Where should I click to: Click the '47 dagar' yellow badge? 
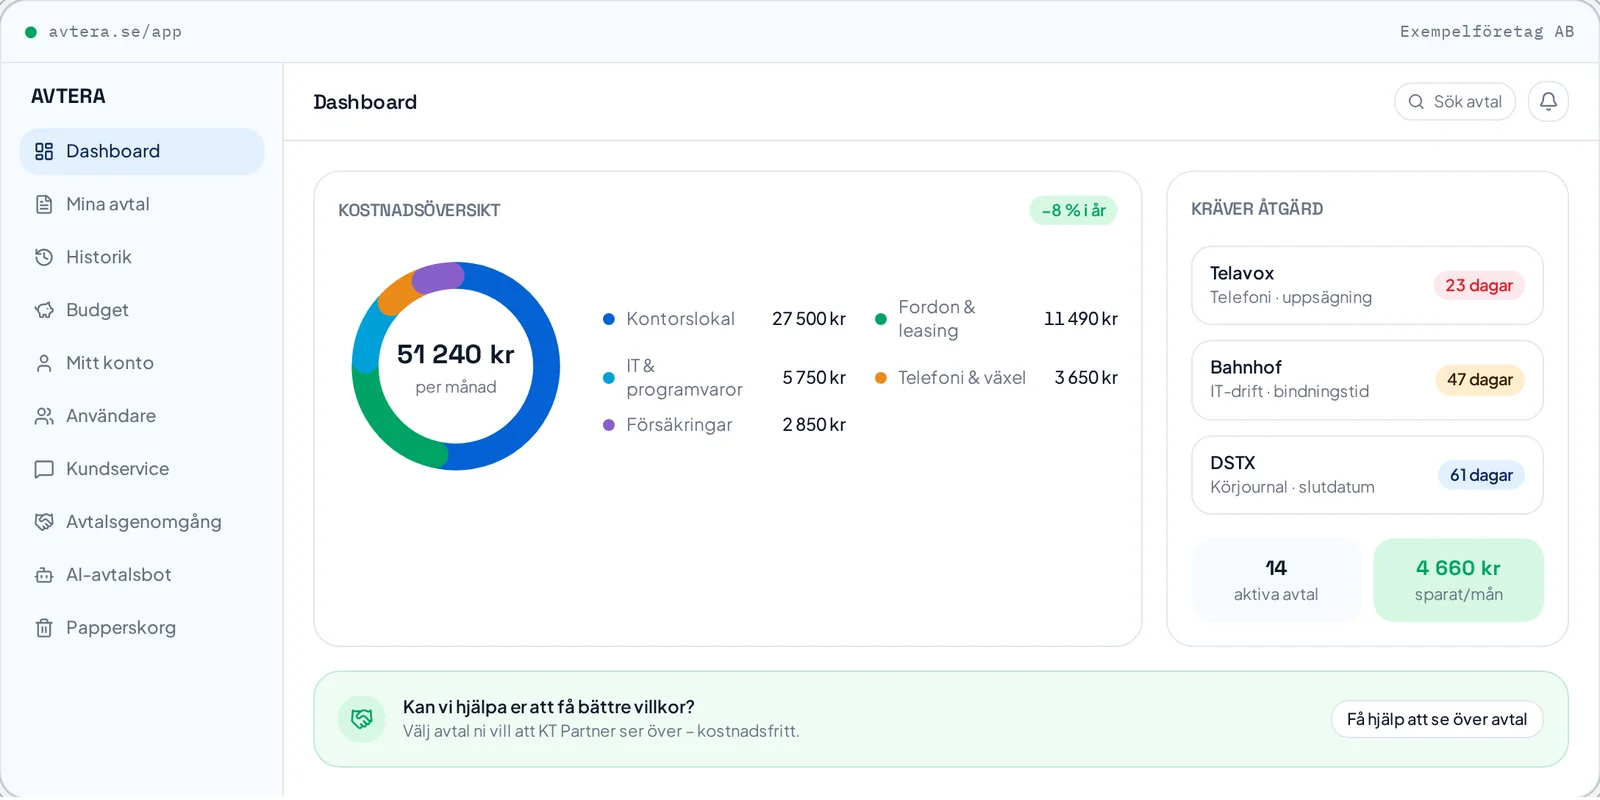(x=1479, y=380)
